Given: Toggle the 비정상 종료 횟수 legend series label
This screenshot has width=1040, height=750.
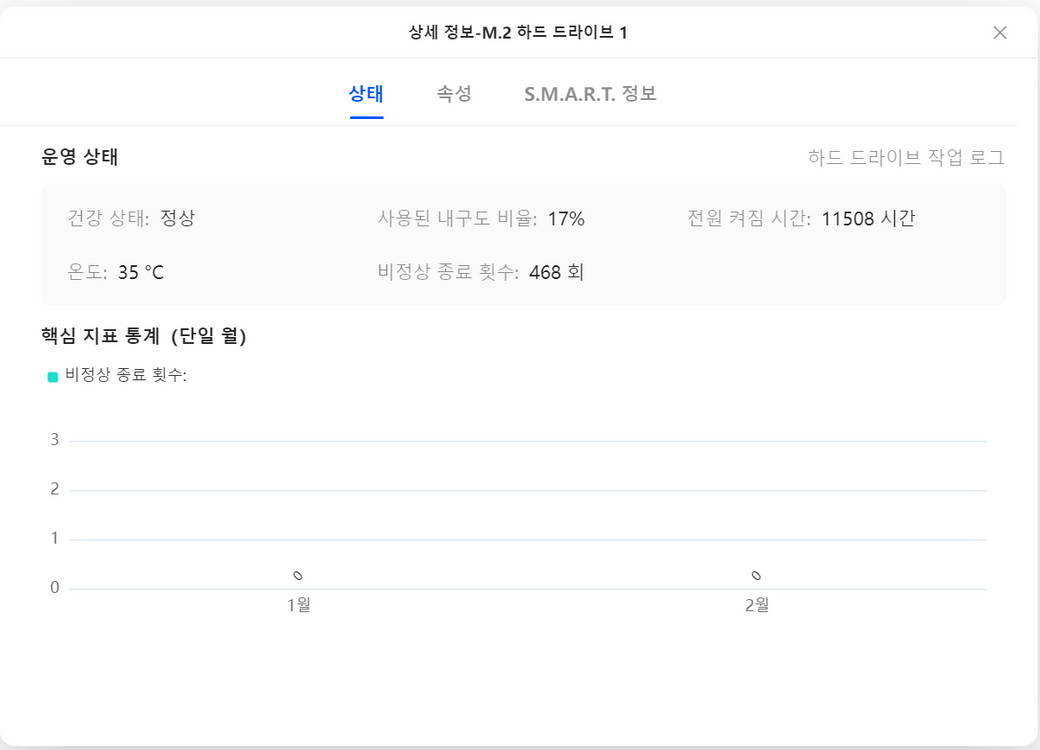Looking at the screenshot, I should click(126, 376).
